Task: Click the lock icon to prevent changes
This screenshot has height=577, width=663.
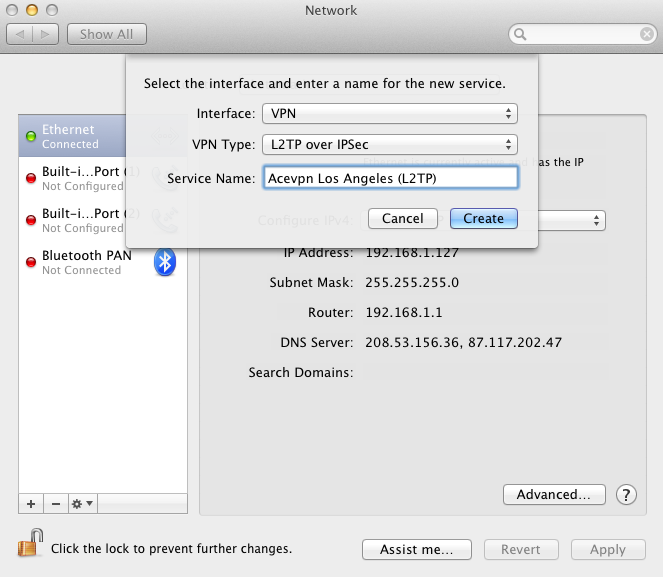Action: (x=30, y=543)
